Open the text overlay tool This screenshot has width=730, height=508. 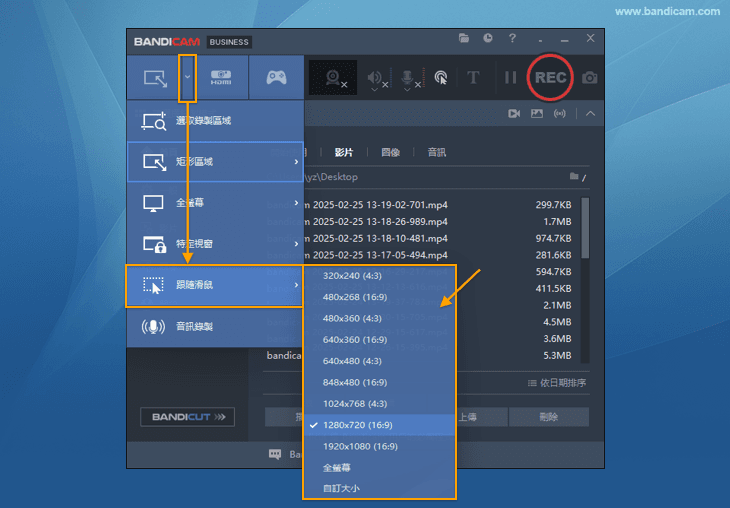tap(473, 77)
